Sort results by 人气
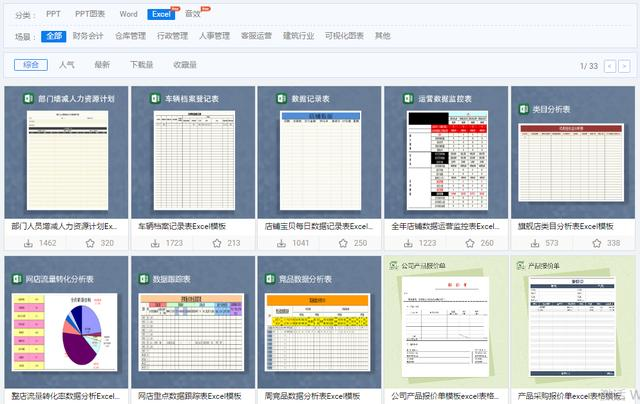Image resolution: width=640 pixels, height=404 pixels. click(x=67, y=65)
